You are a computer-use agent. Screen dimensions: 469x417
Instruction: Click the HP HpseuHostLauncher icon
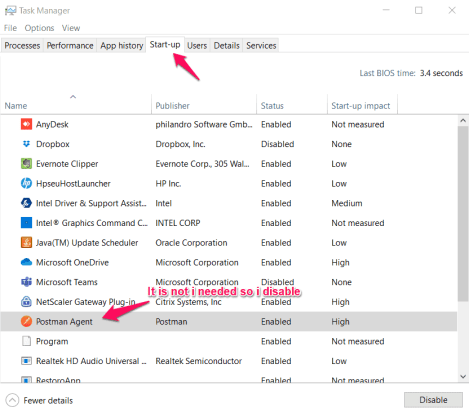[x=26, y=183]
